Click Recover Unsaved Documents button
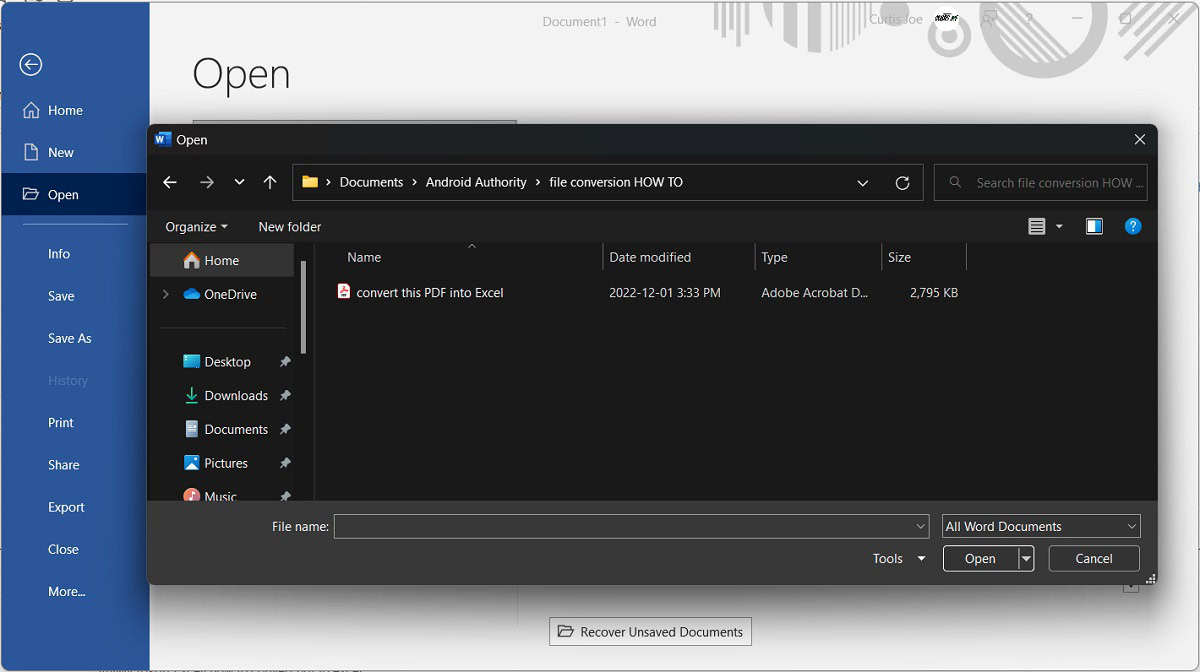 650,632
